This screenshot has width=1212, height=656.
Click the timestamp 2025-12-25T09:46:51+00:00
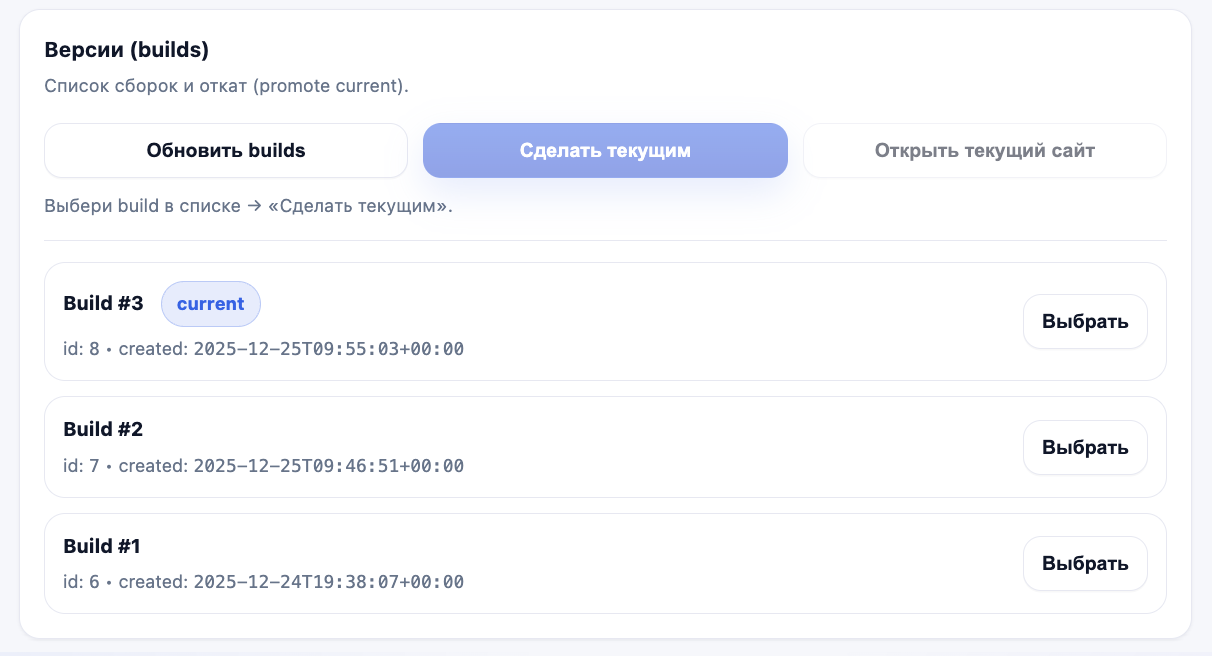click(328, 466)
